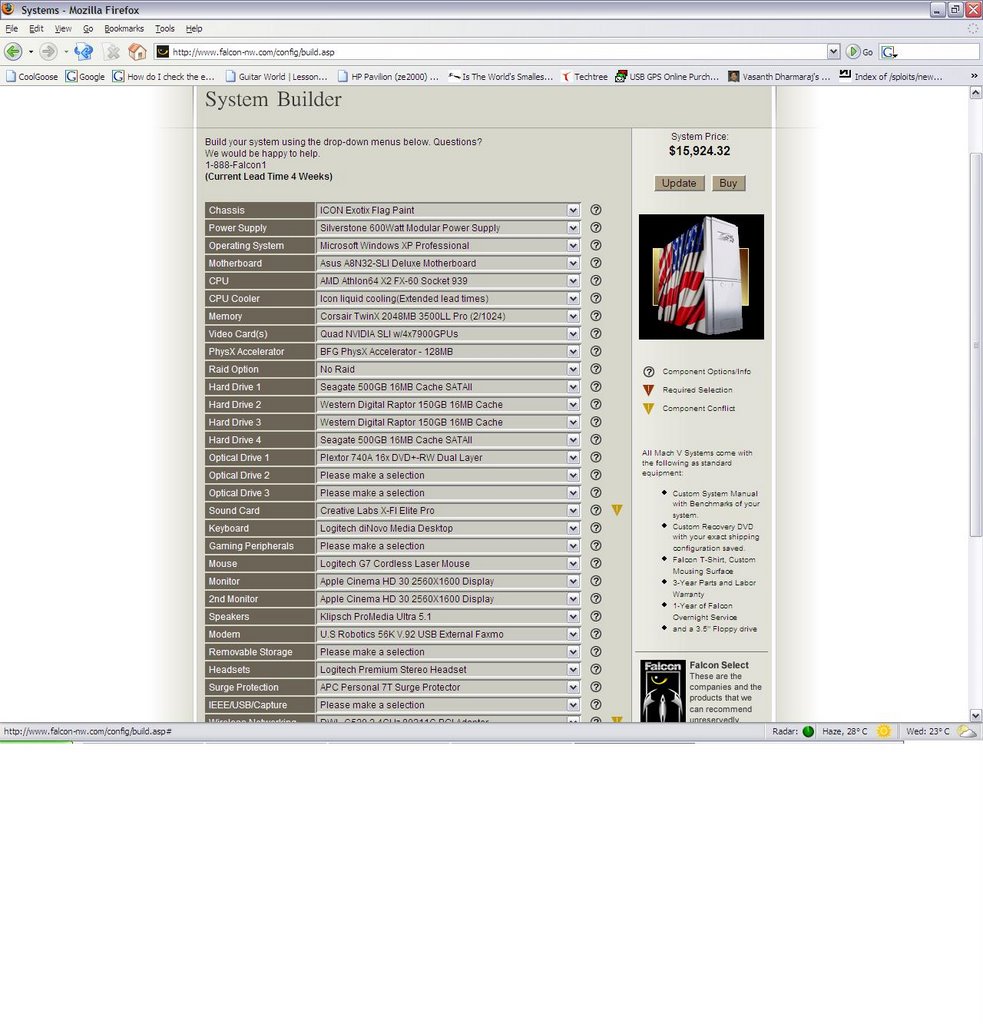
Task: Click the info icon next to Video Card(s)
Action: [596, 334]
